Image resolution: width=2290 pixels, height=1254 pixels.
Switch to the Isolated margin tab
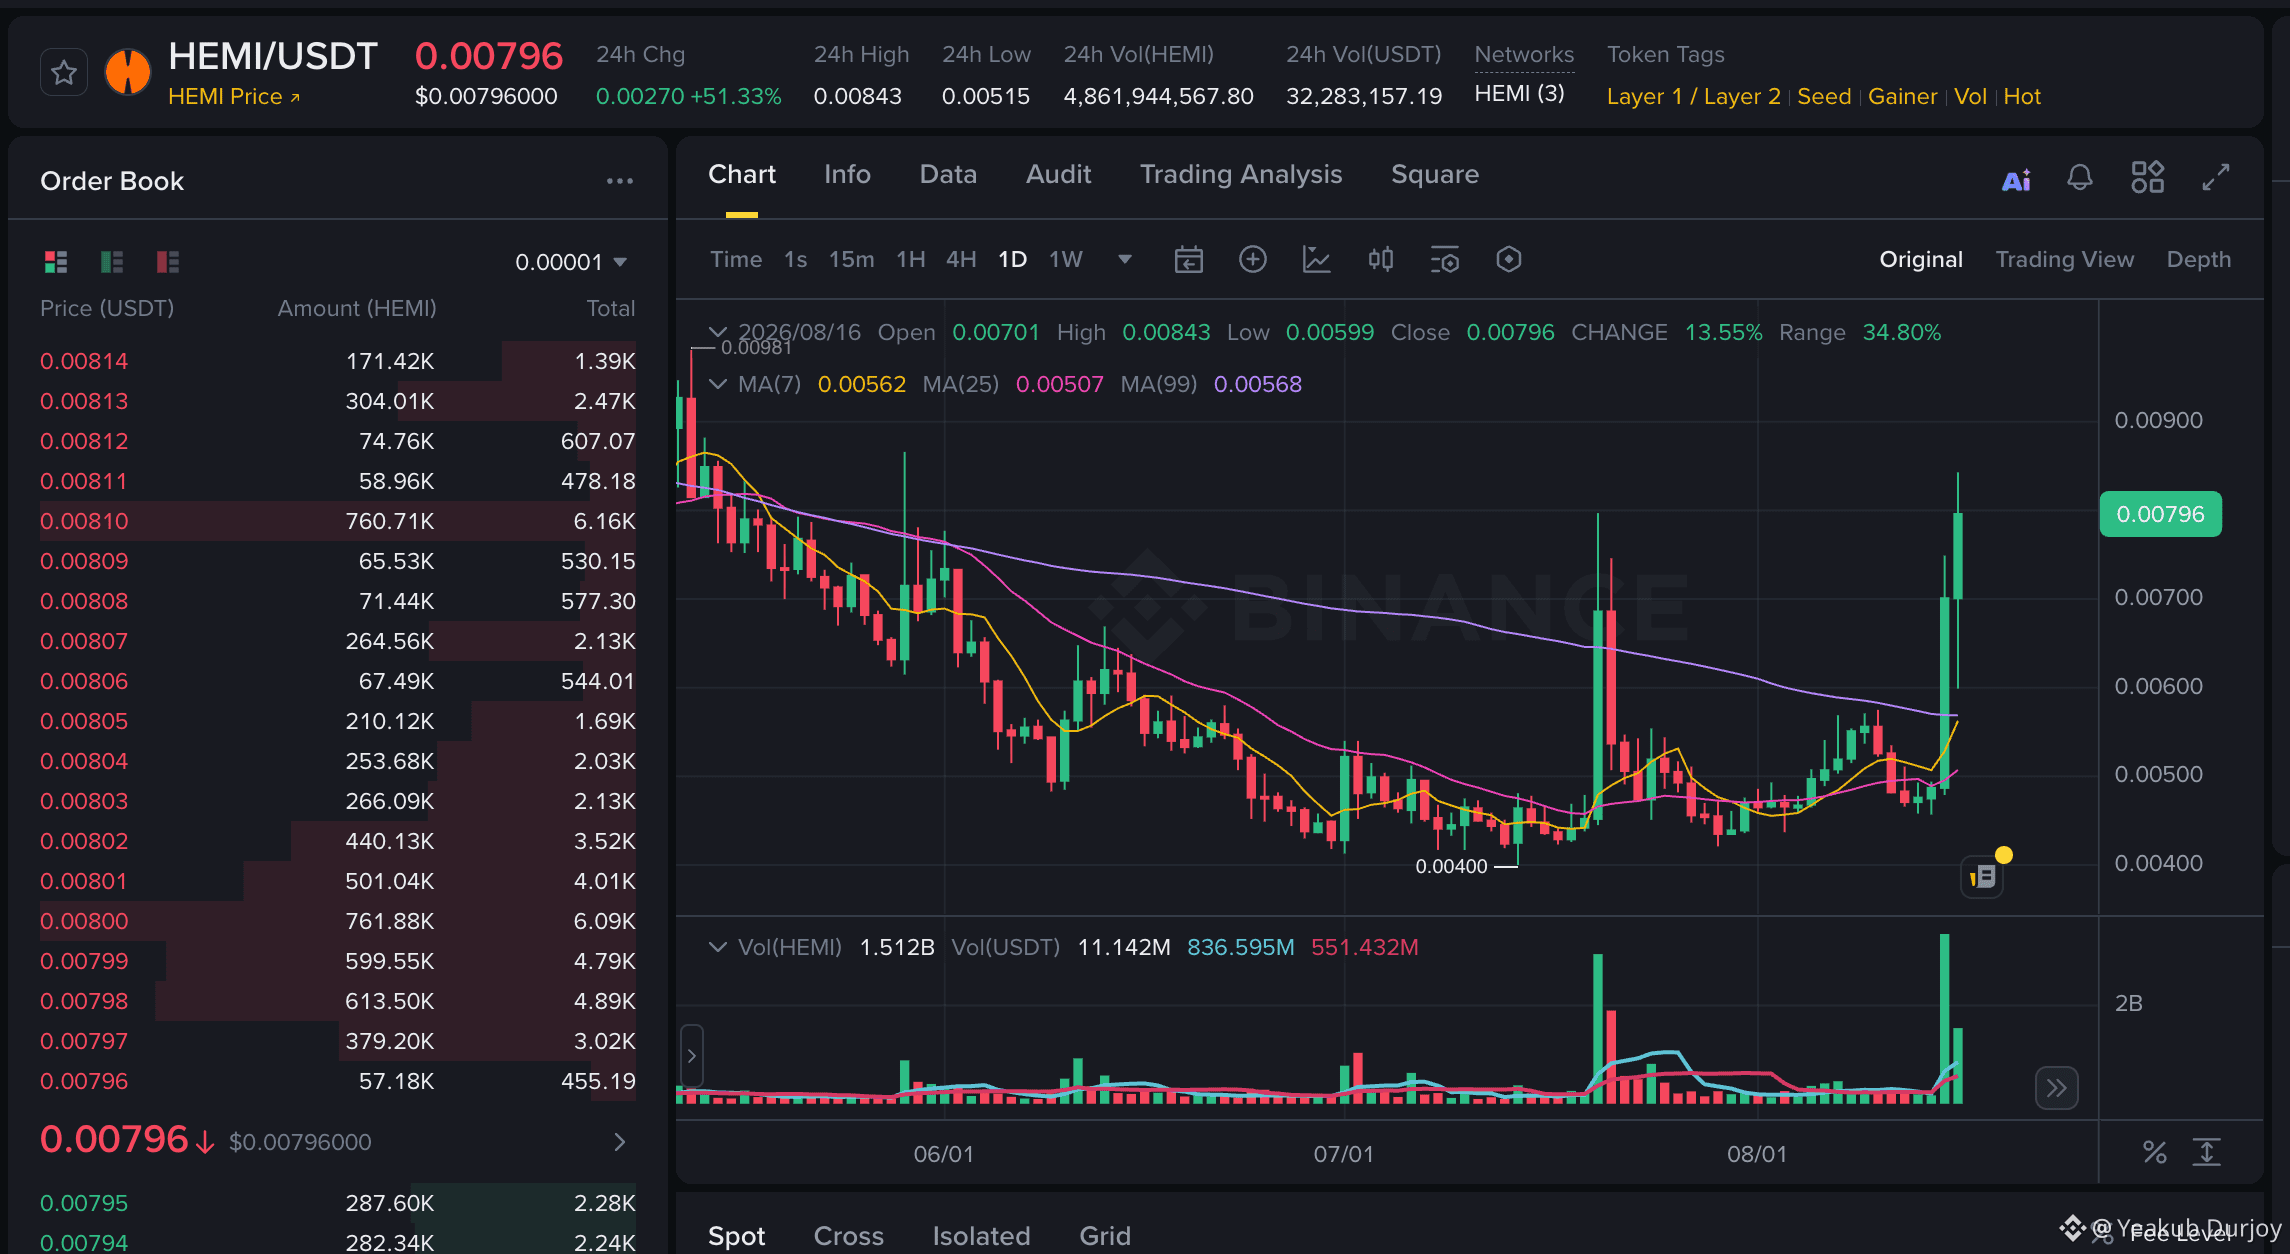981,1236
